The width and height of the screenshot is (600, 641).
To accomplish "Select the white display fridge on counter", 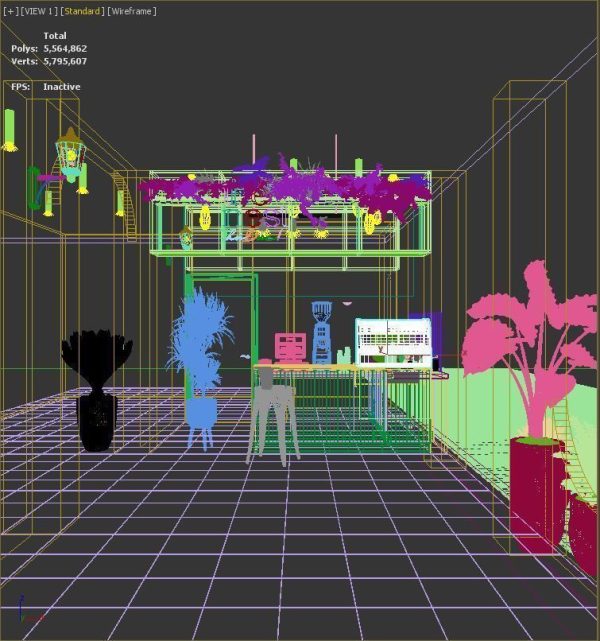I will click(x=393, y=342).
